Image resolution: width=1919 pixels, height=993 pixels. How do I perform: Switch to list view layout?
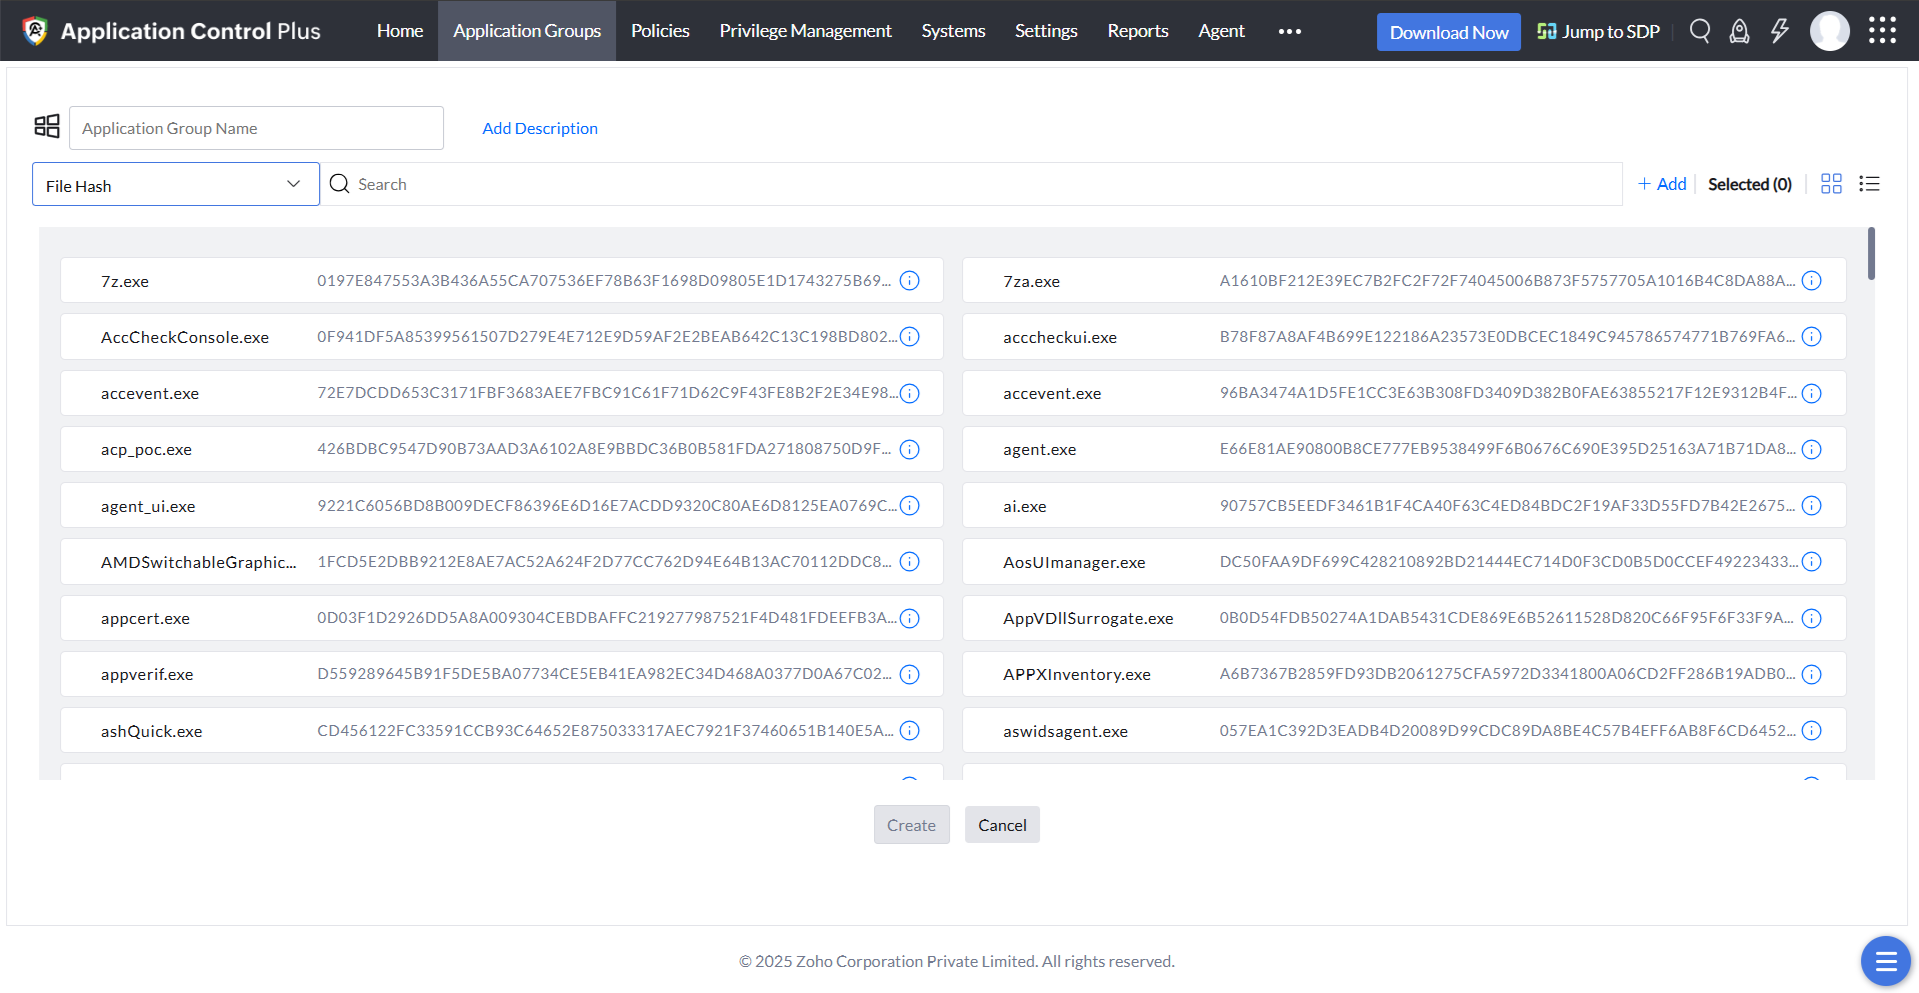1869,184
